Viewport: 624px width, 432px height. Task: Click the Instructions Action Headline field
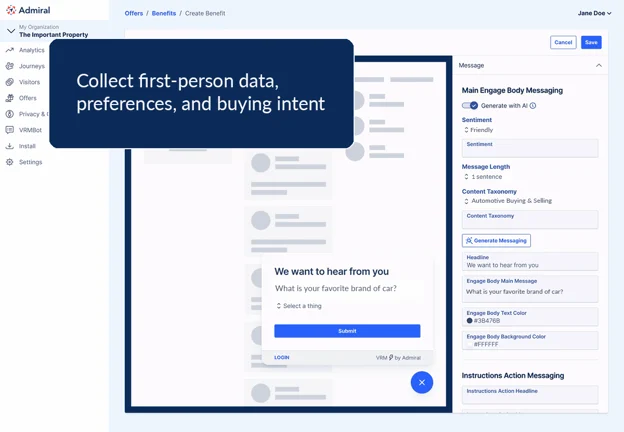[530, 395]
